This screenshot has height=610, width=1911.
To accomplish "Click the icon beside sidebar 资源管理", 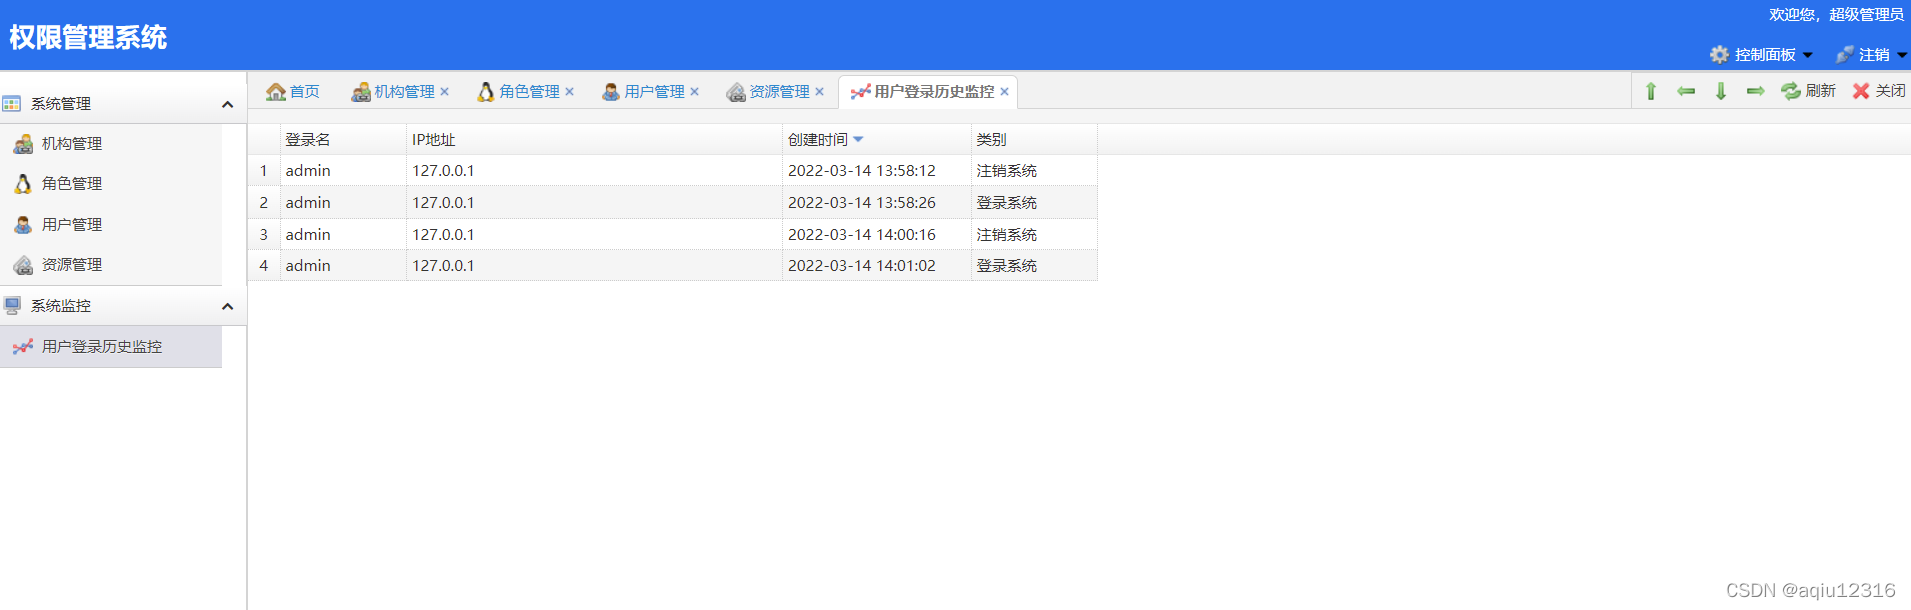I will click(x=23, y=265).
